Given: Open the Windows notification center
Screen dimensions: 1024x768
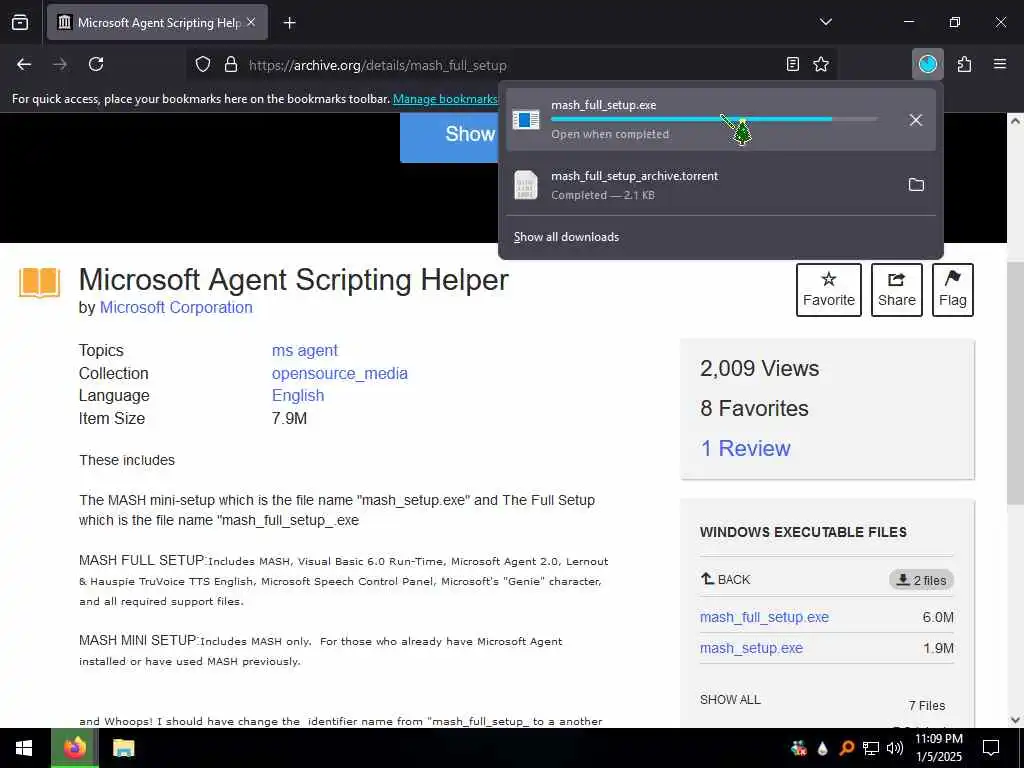Looking at the screenshot, I should [x=991, y=748].
